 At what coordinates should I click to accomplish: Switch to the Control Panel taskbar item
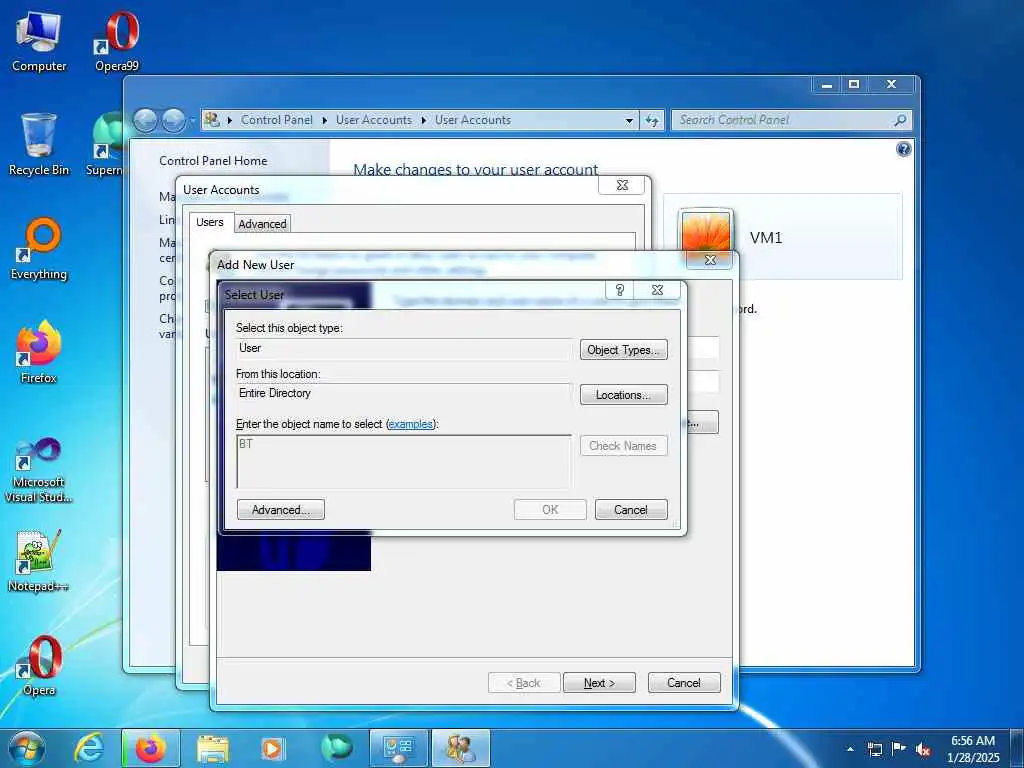(398, 748)
